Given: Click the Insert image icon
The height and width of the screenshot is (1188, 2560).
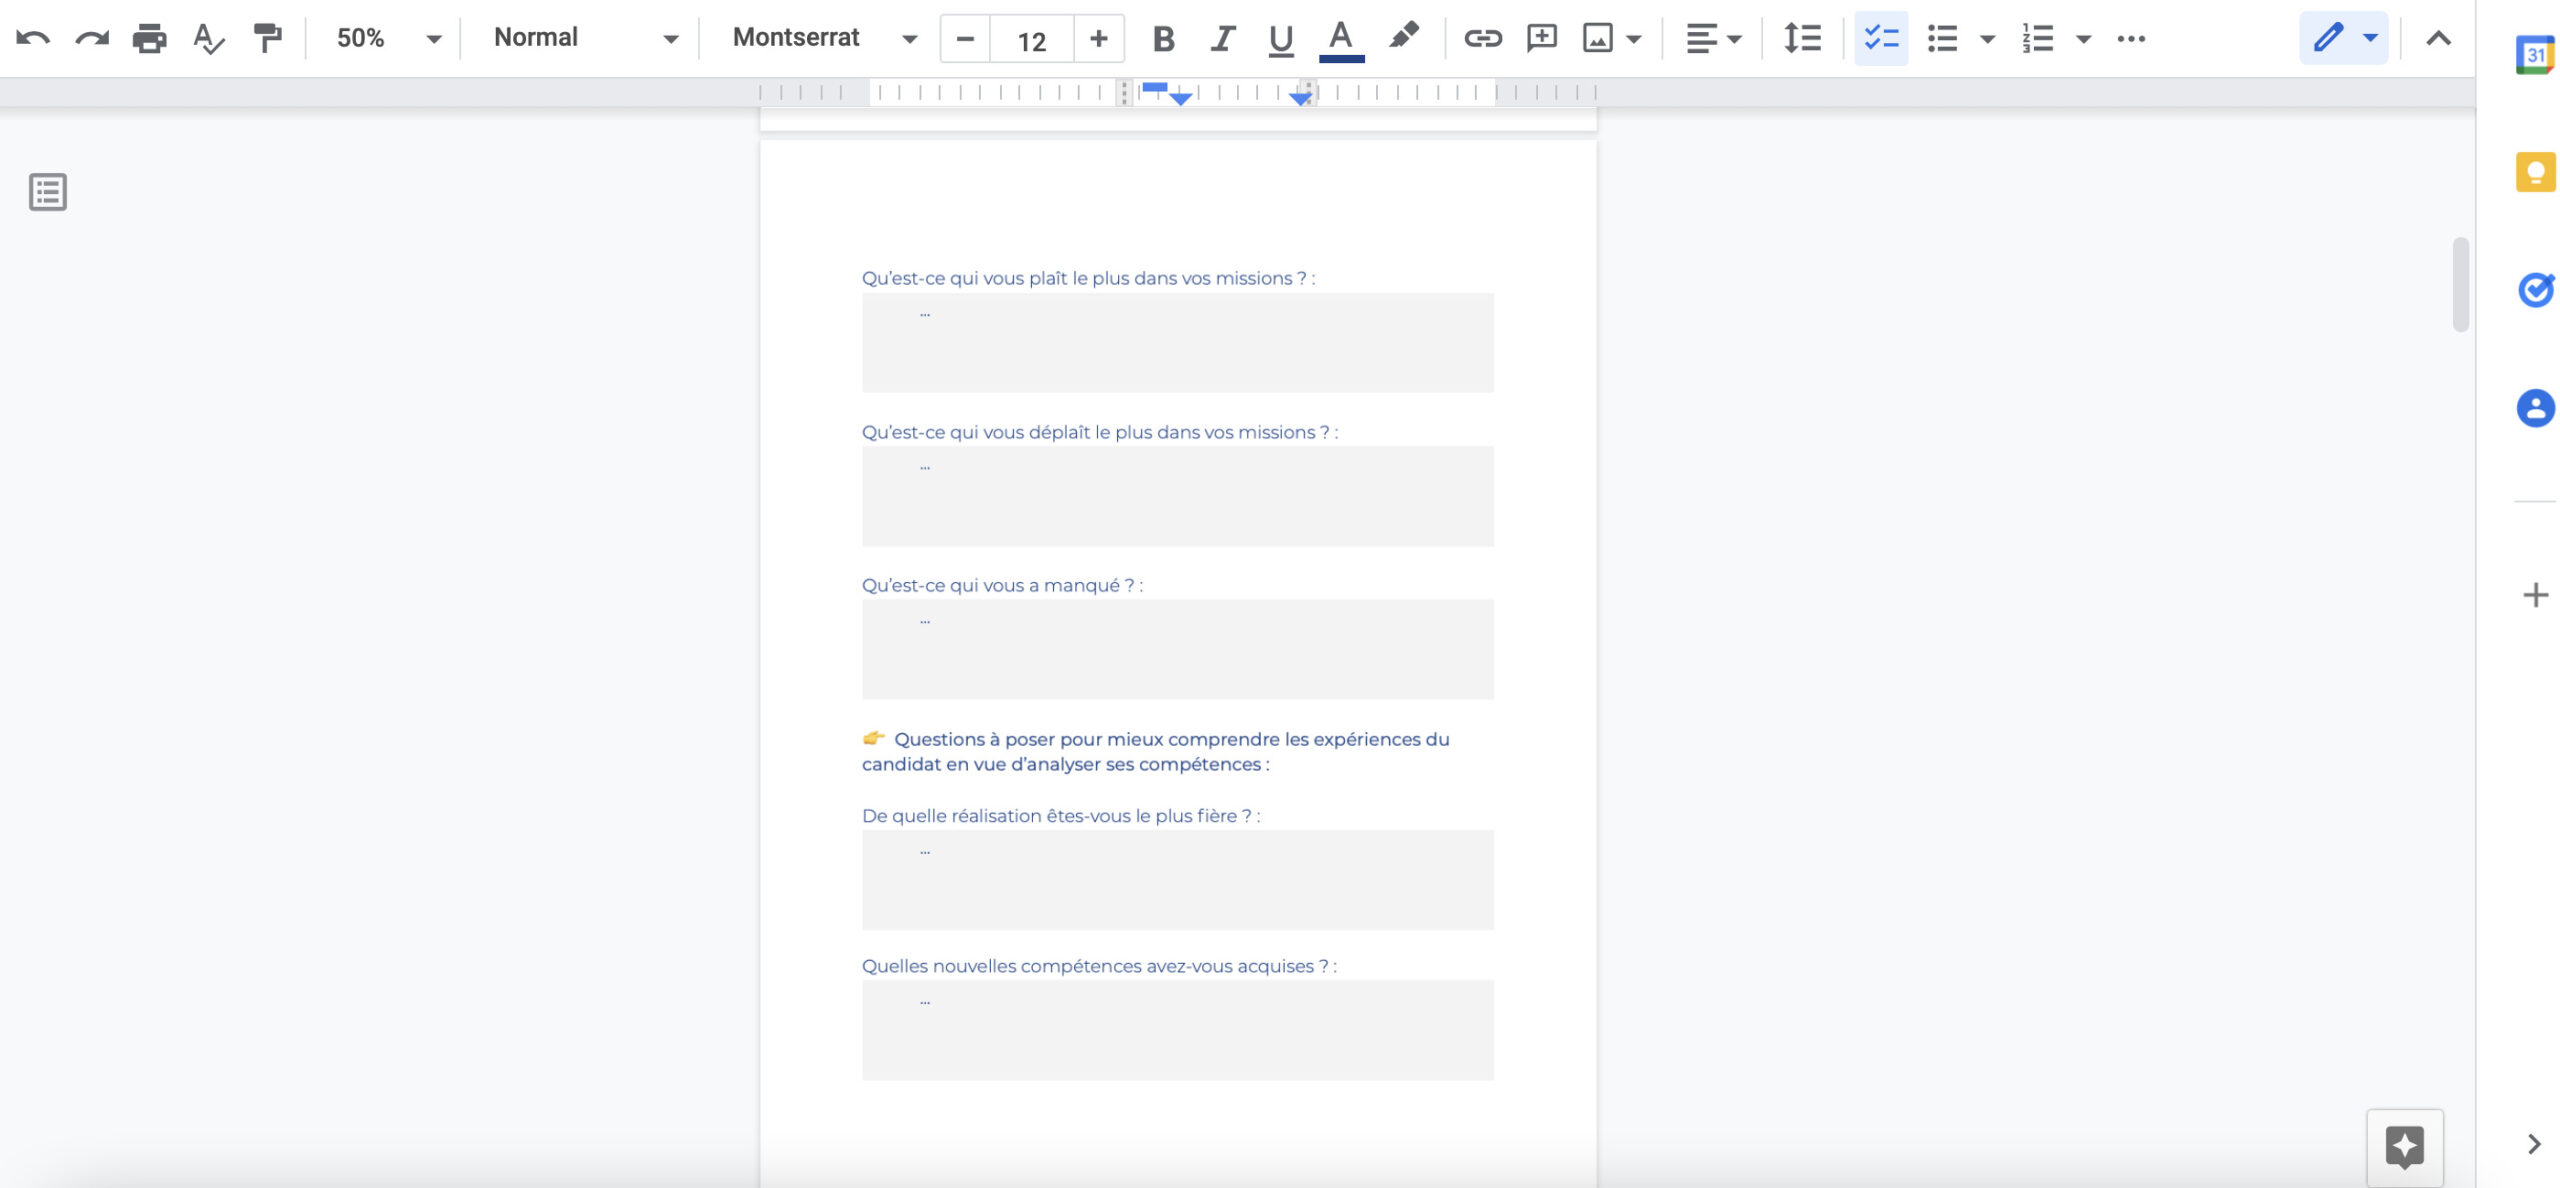Looking at the screenshot, I should pyautogui.click(x=1597, y=38).
